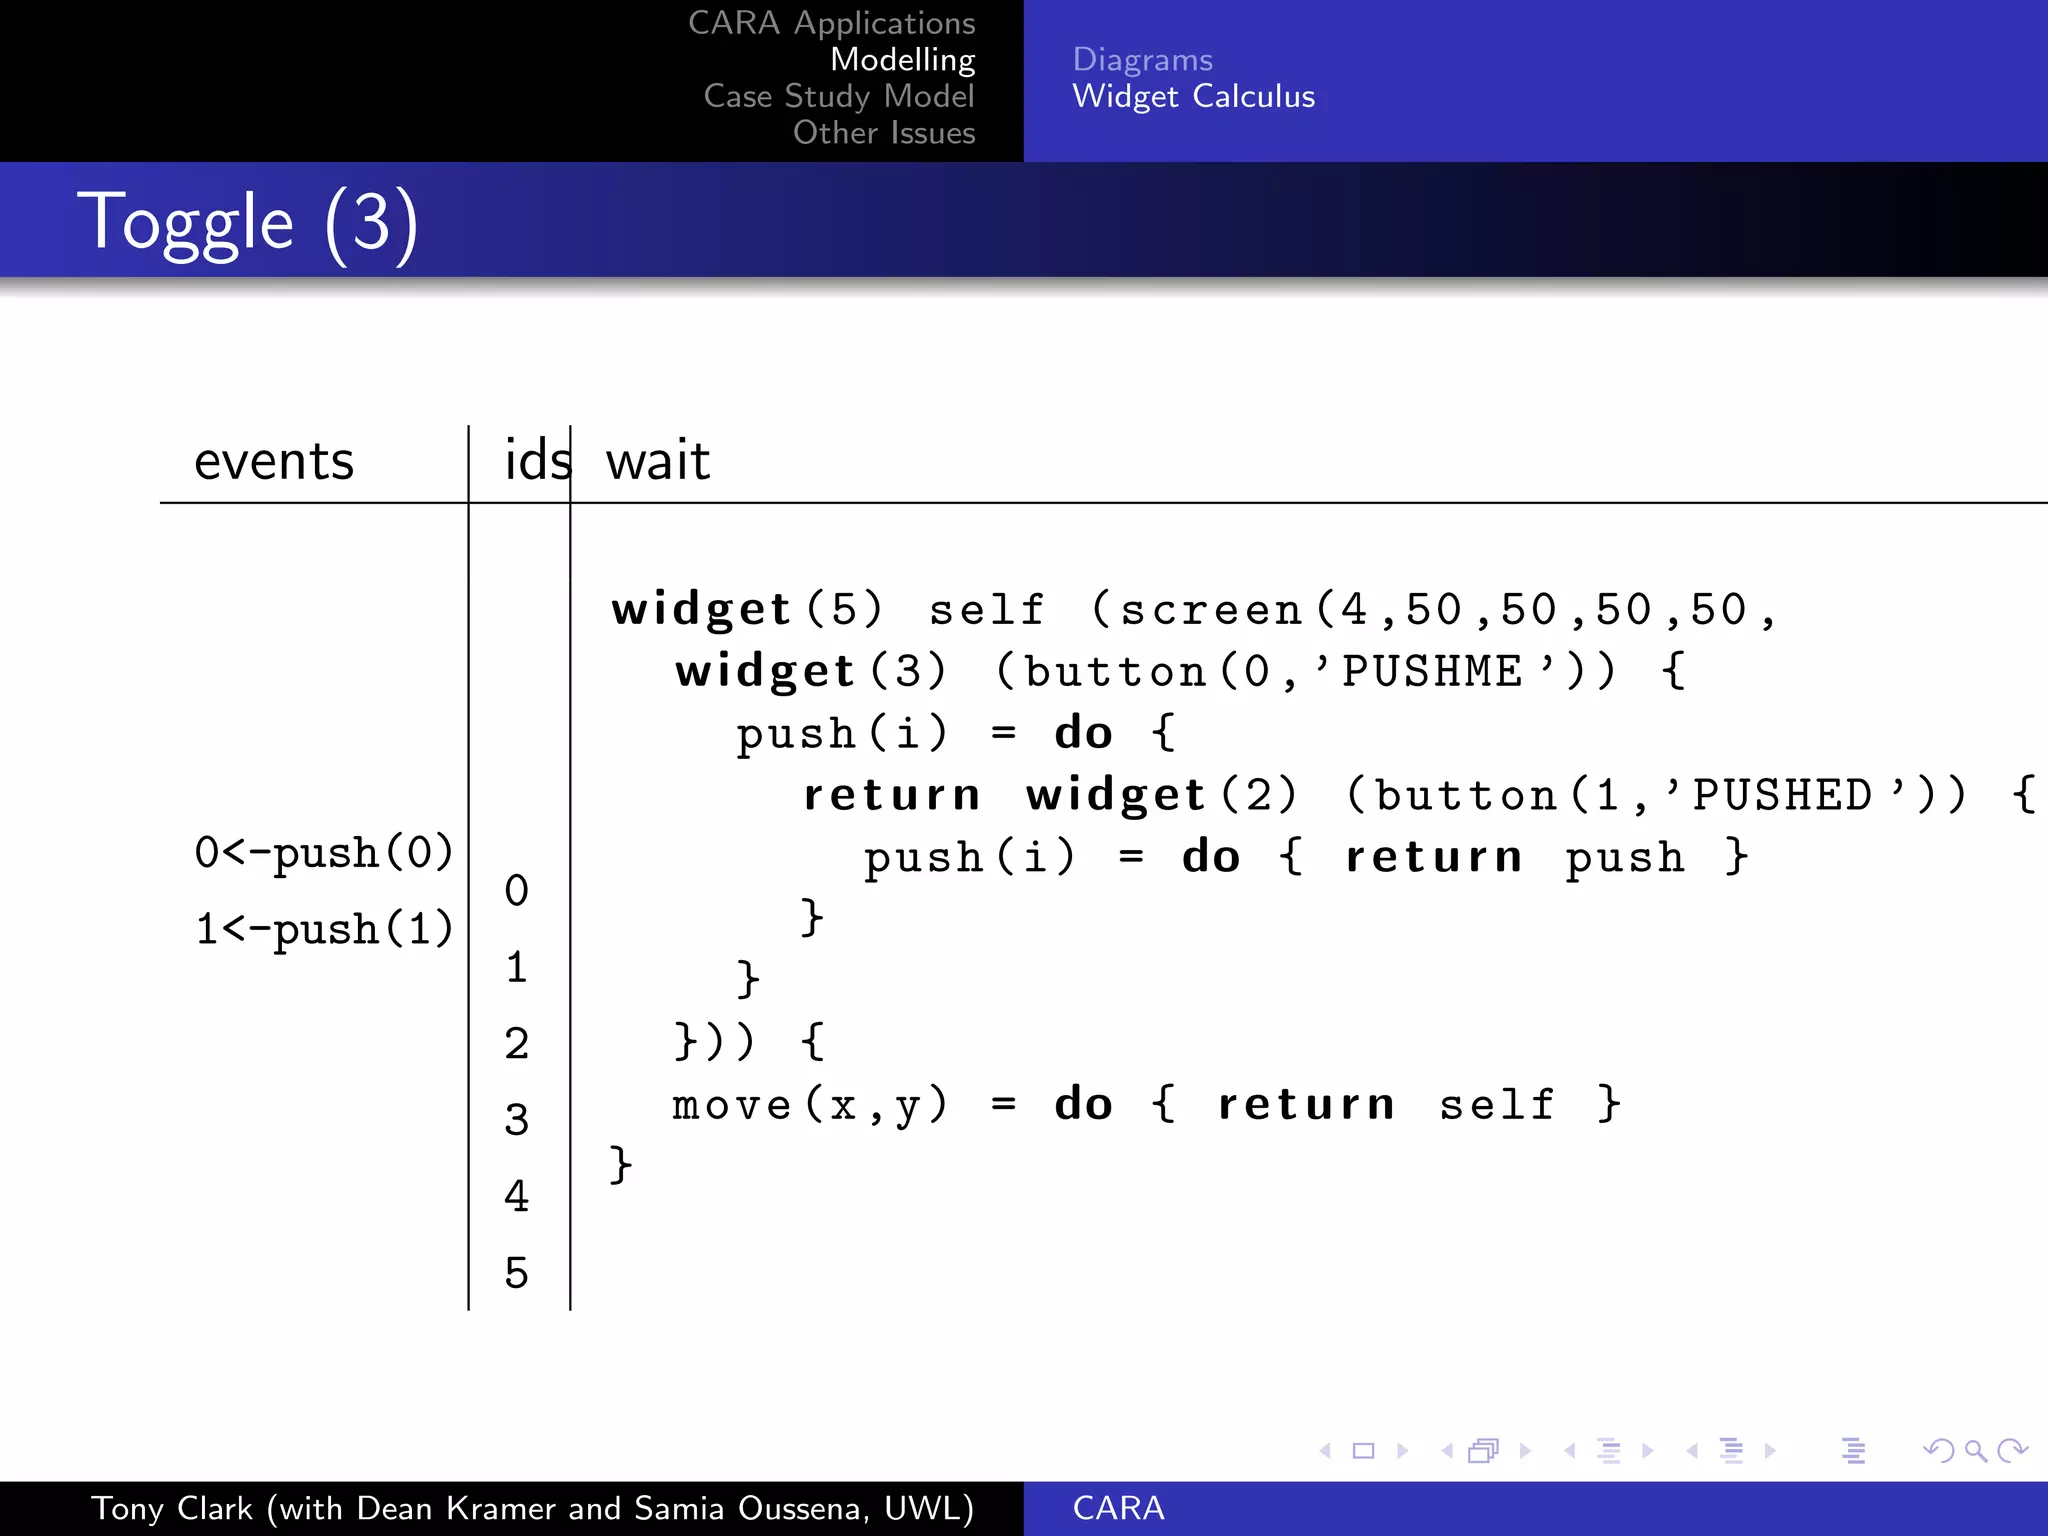The width and height of the screenshot is (2048, 1536).
Task: Click id value 4 in ids column
Action: point(516,1196)
